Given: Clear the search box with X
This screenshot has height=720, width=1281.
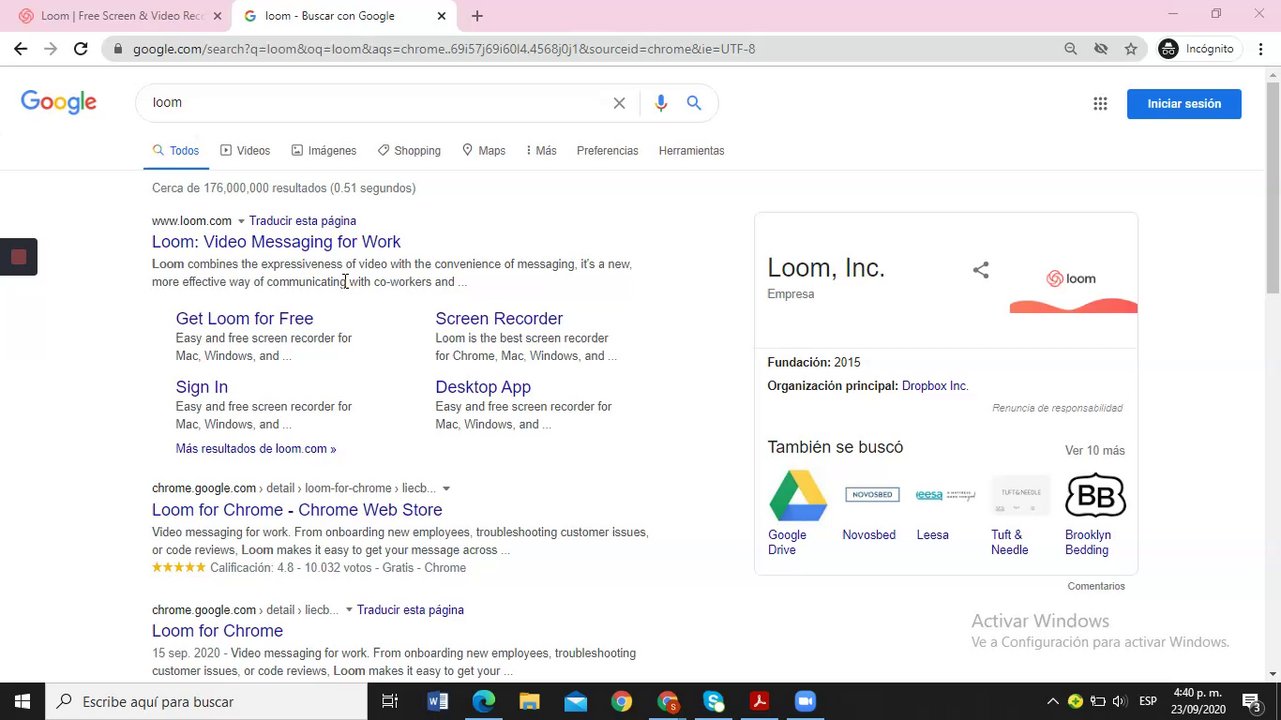Looking at the screenshot, I should tap(619, 103).
